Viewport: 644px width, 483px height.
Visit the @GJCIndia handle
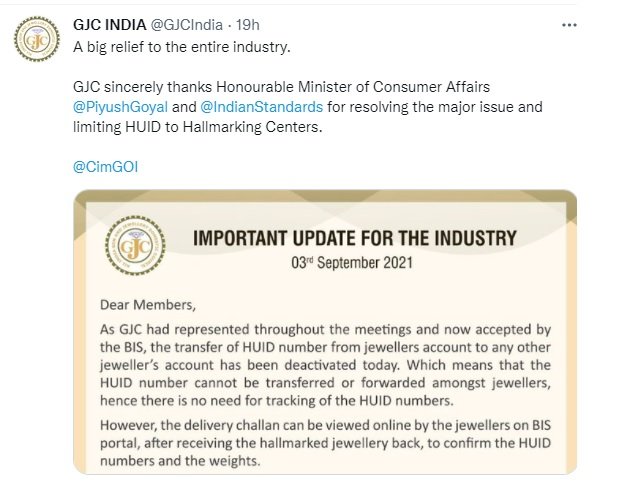click(187, 25)
